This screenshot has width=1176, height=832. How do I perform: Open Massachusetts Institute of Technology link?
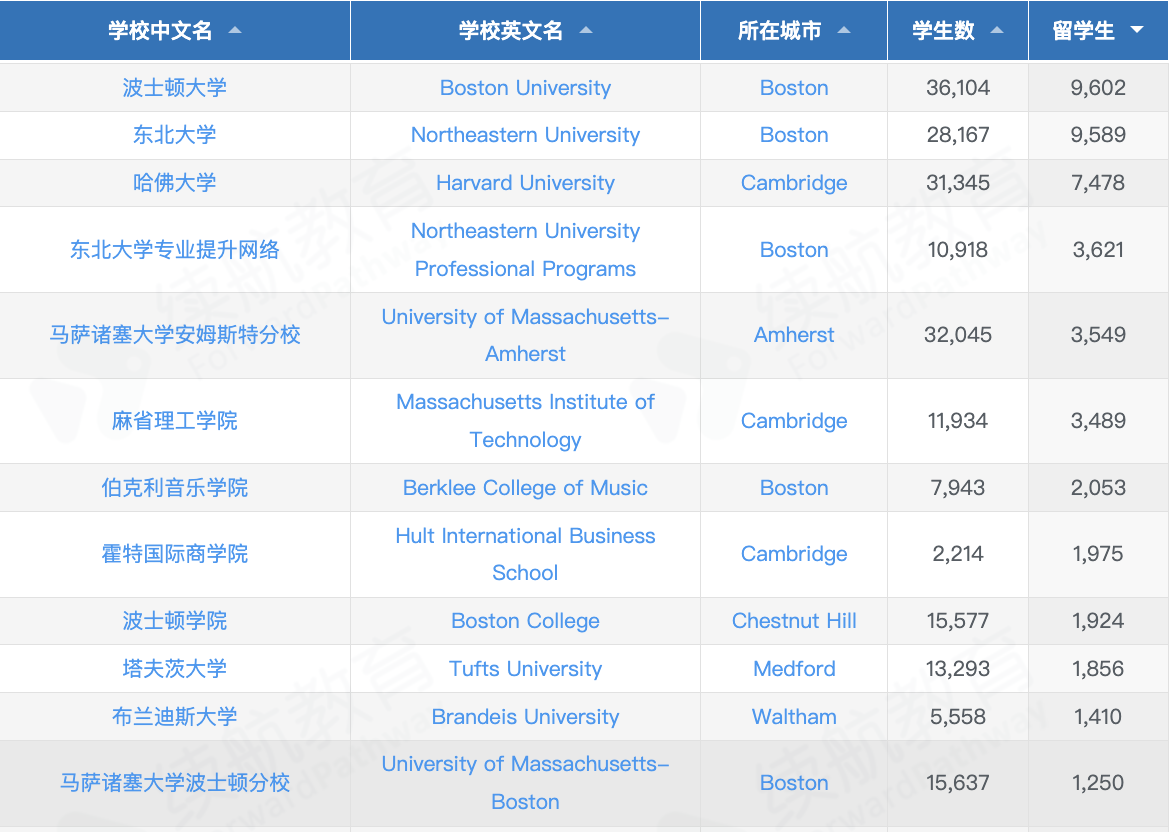(x=525, y=421)
